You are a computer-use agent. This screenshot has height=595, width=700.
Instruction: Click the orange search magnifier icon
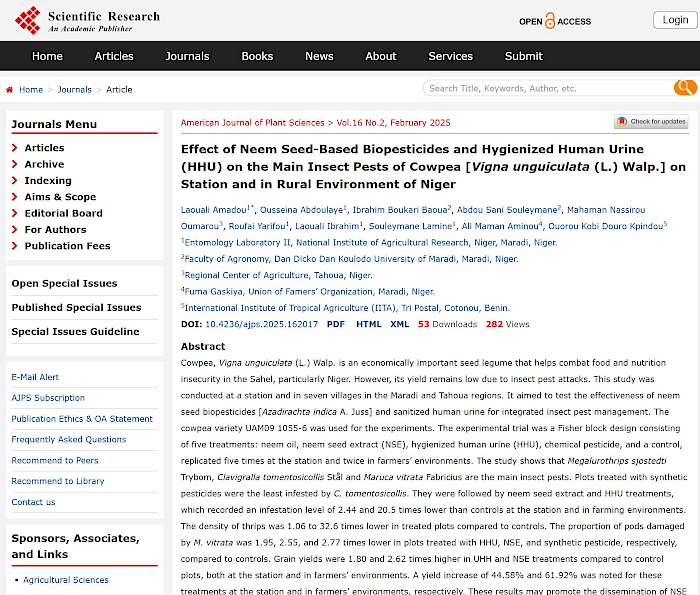(684, 88)
